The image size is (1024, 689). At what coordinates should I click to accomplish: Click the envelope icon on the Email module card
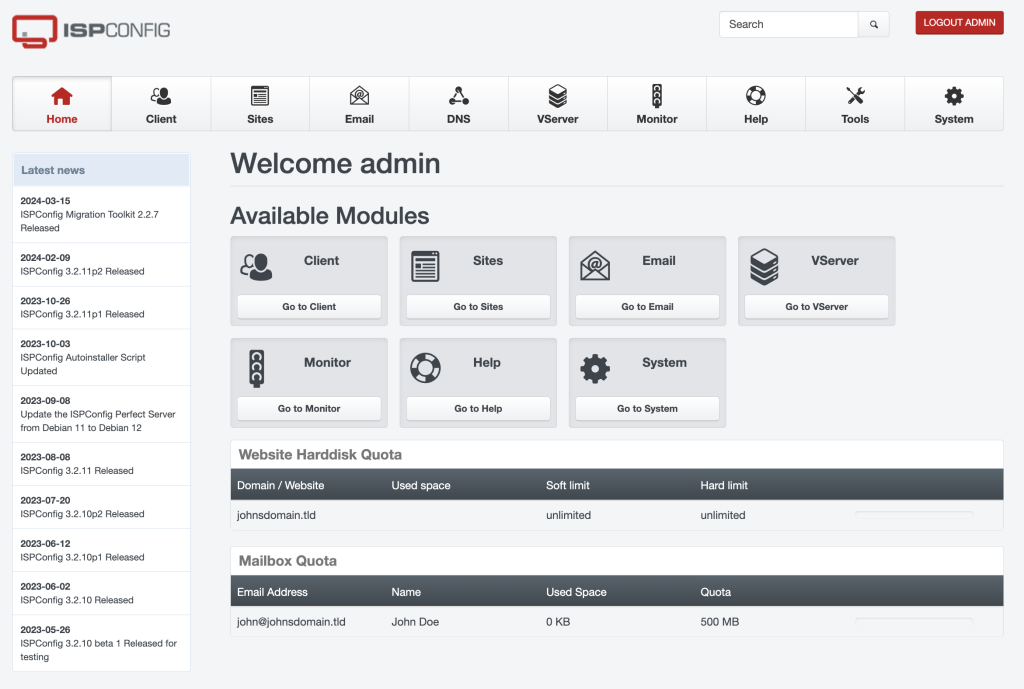(594, 266)
